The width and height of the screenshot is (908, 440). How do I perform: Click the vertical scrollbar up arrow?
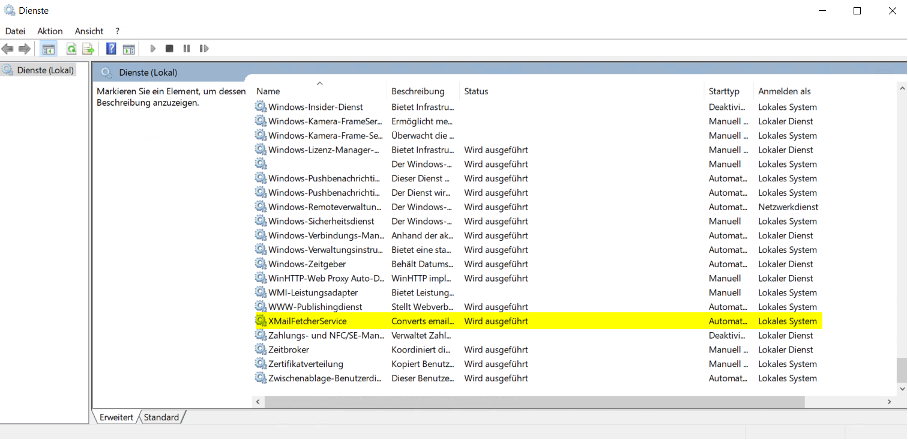[902, 89]
